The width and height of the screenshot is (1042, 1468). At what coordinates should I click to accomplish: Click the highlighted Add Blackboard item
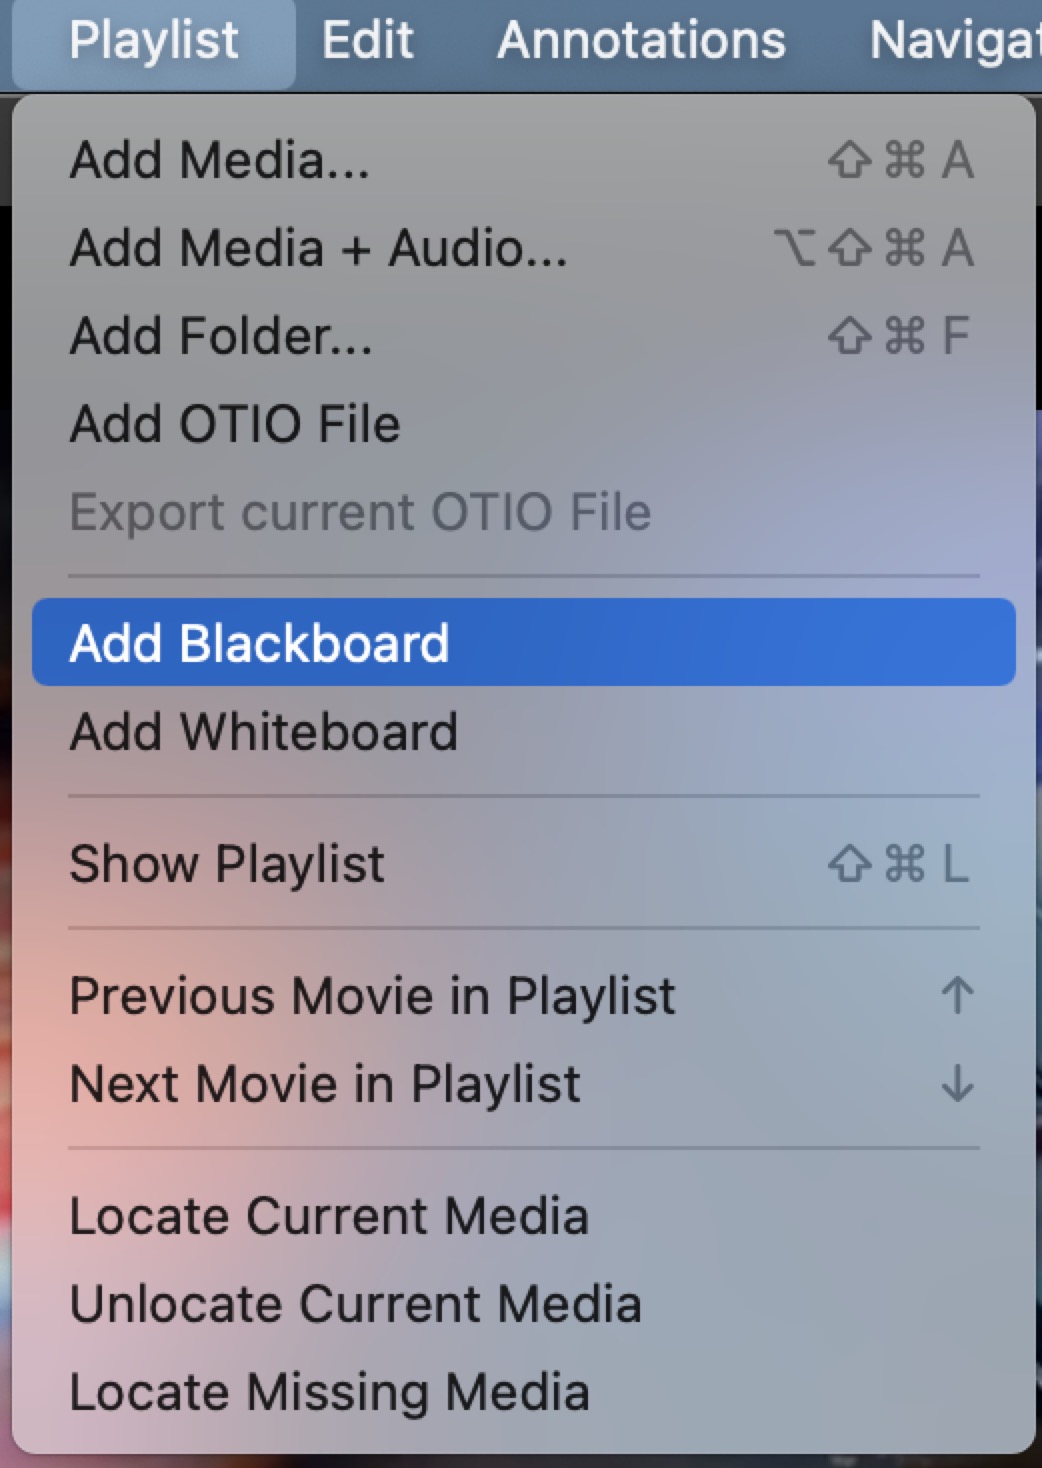click(523, 642)
